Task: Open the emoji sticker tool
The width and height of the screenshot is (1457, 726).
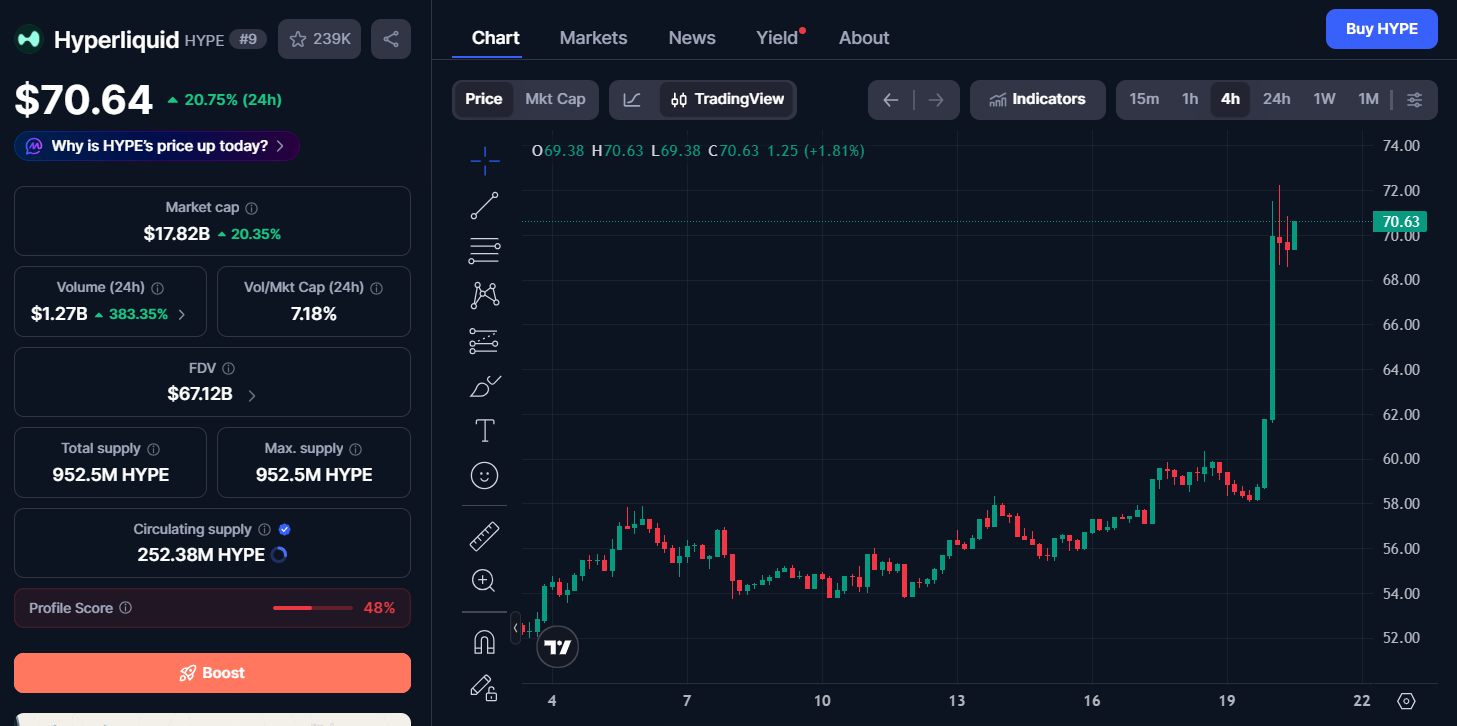Action: click(x=485, y=476)
